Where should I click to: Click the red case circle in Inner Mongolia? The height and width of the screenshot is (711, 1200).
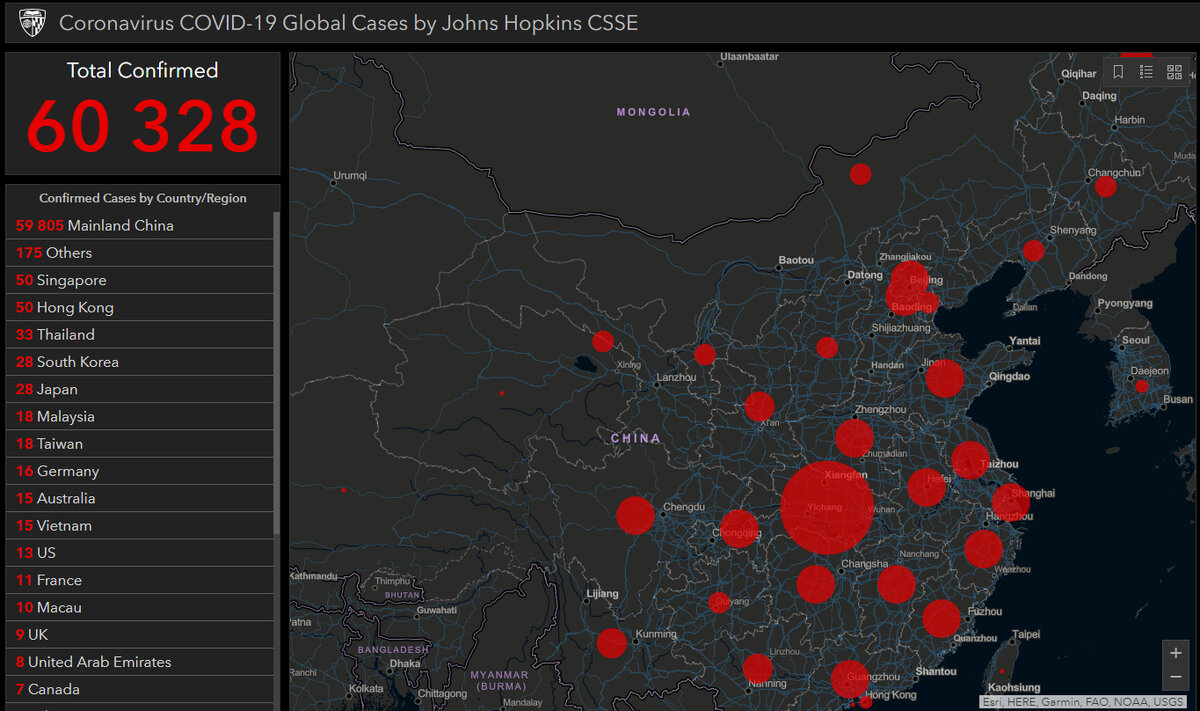click(x=860, y=174)
